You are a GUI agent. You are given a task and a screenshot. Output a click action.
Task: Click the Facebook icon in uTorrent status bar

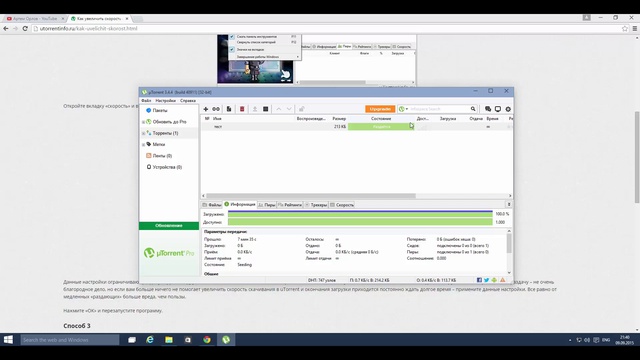point(479,280)
